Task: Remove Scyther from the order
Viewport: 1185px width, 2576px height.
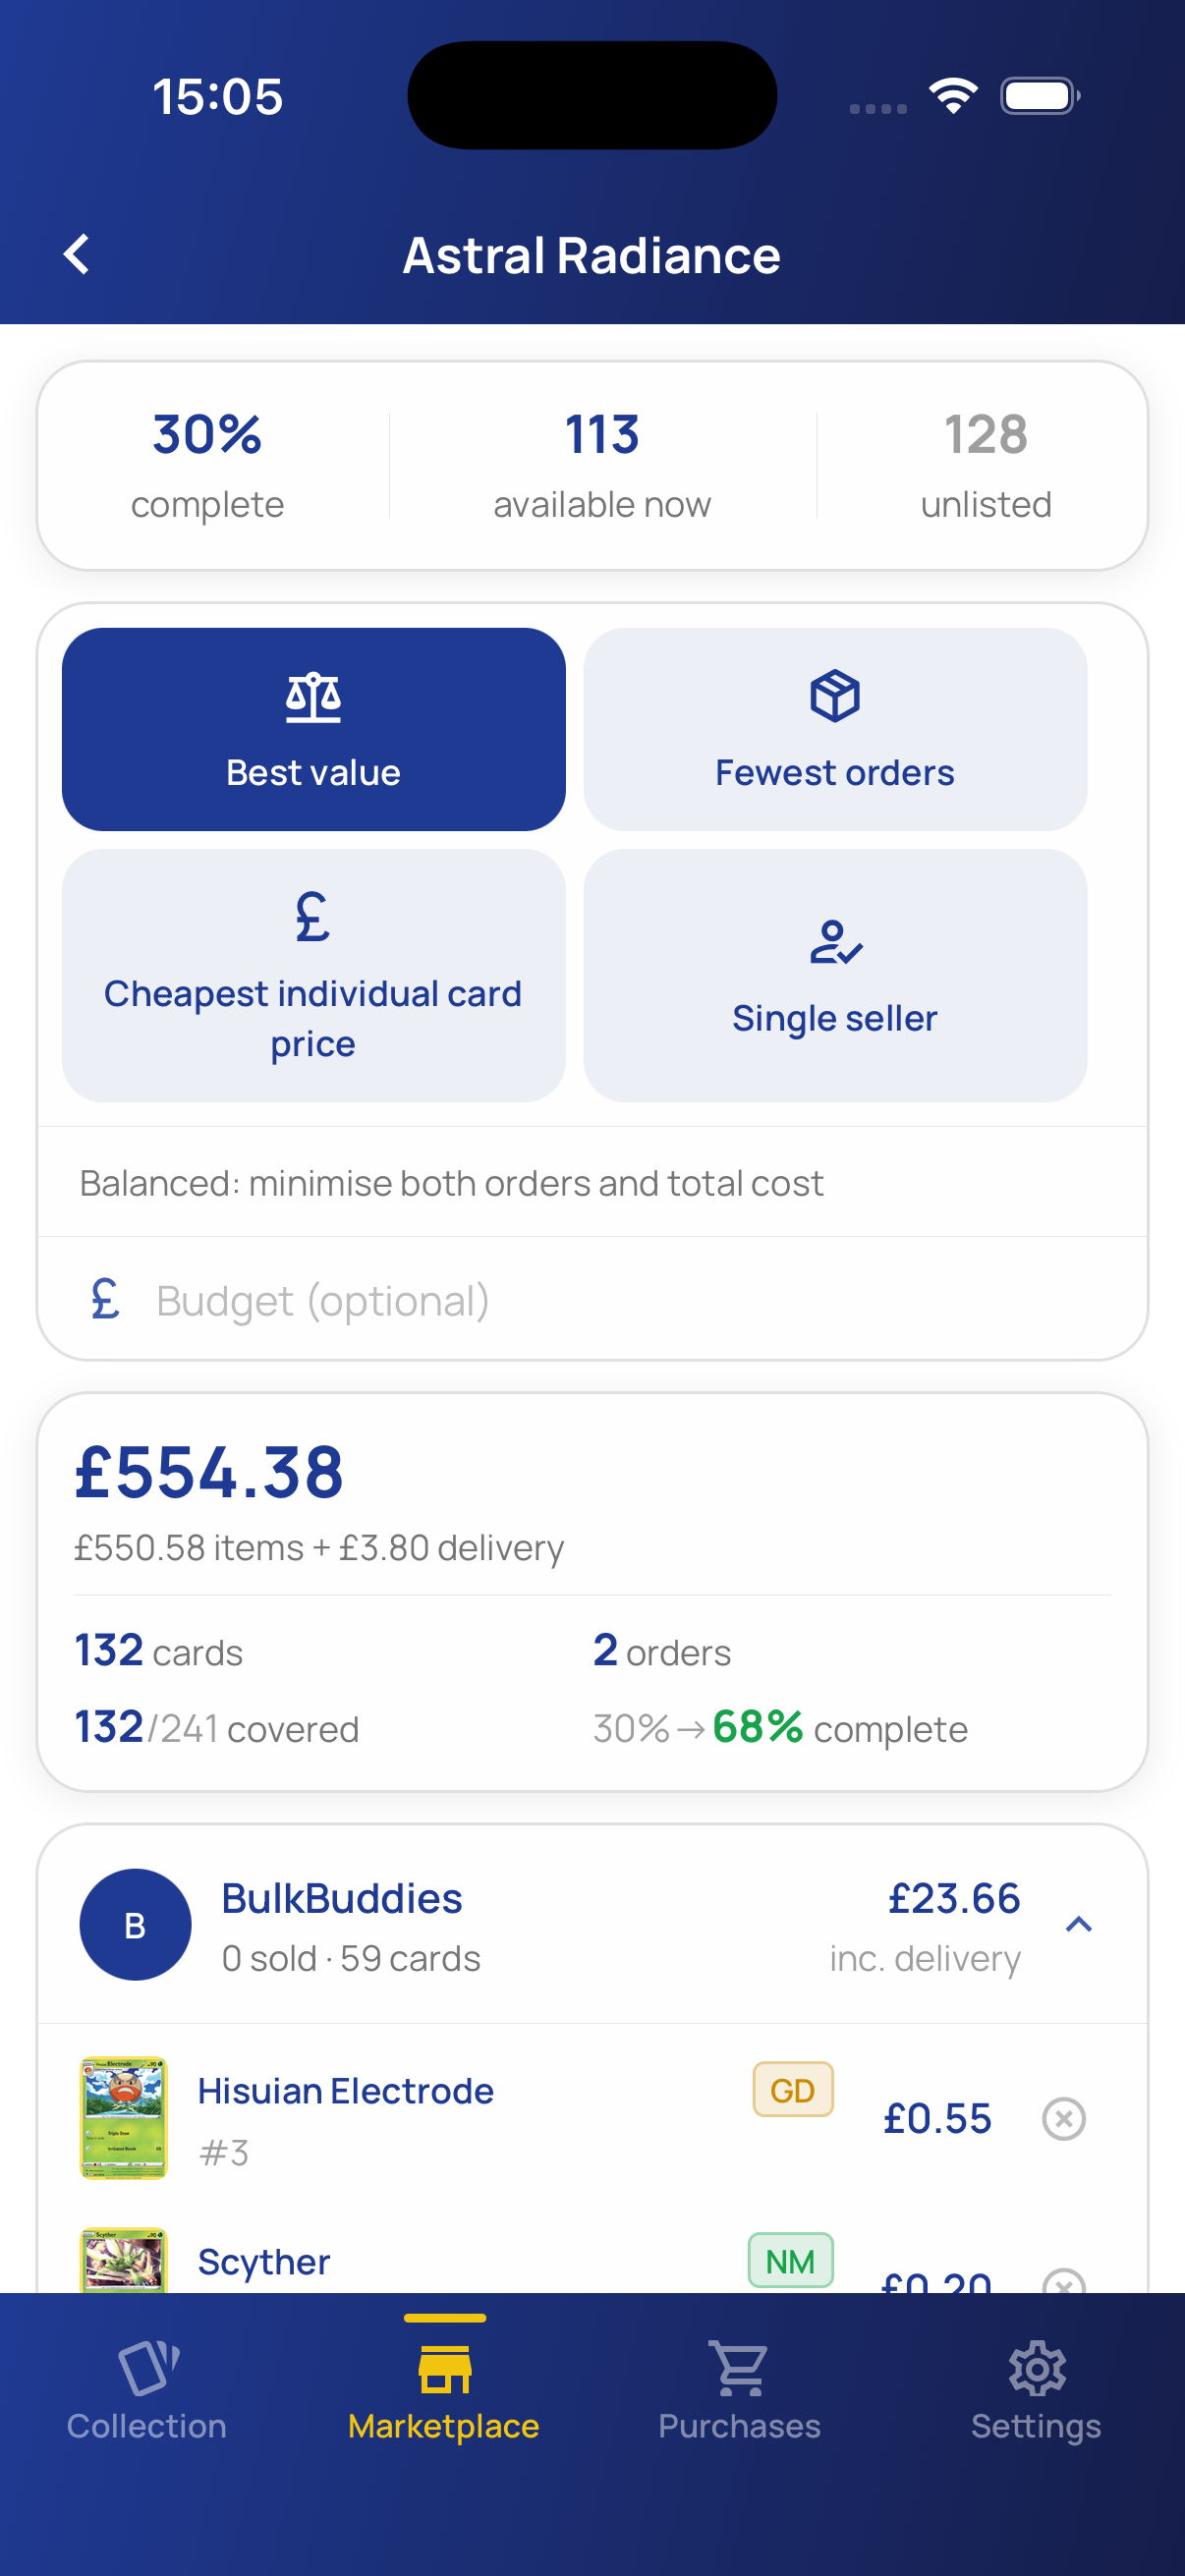Action: [1063, 2280]
